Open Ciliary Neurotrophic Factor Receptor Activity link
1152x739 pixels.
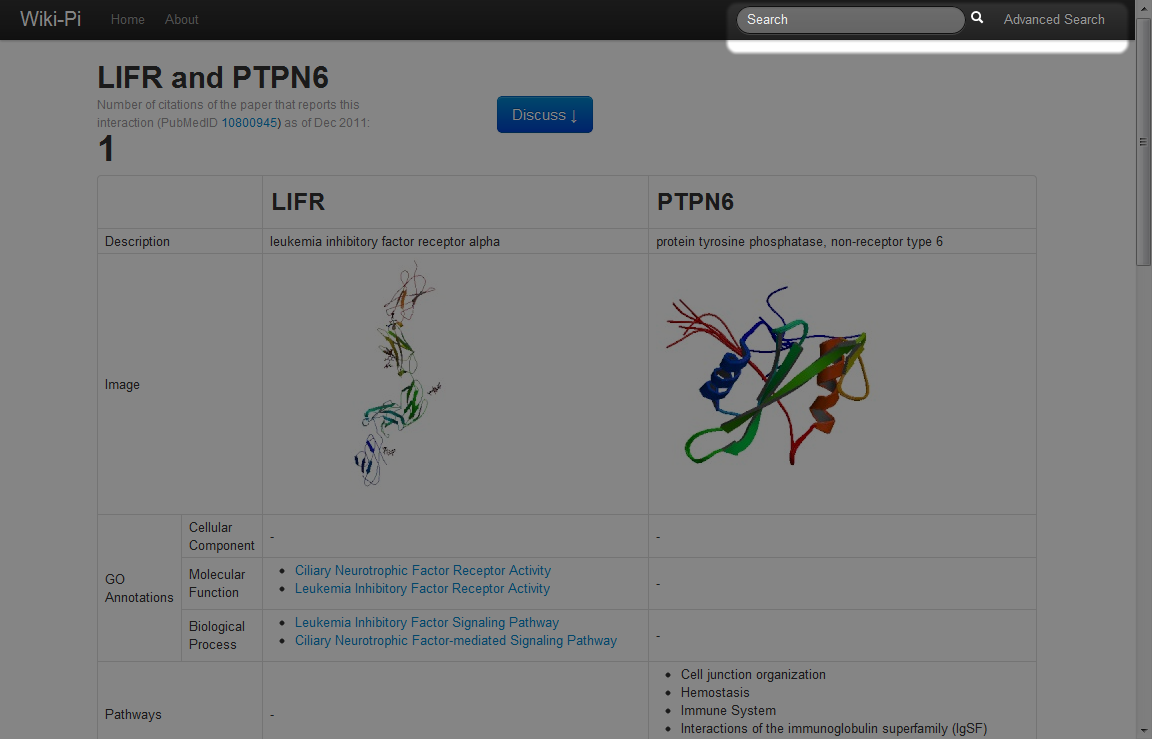coord(422,571)
